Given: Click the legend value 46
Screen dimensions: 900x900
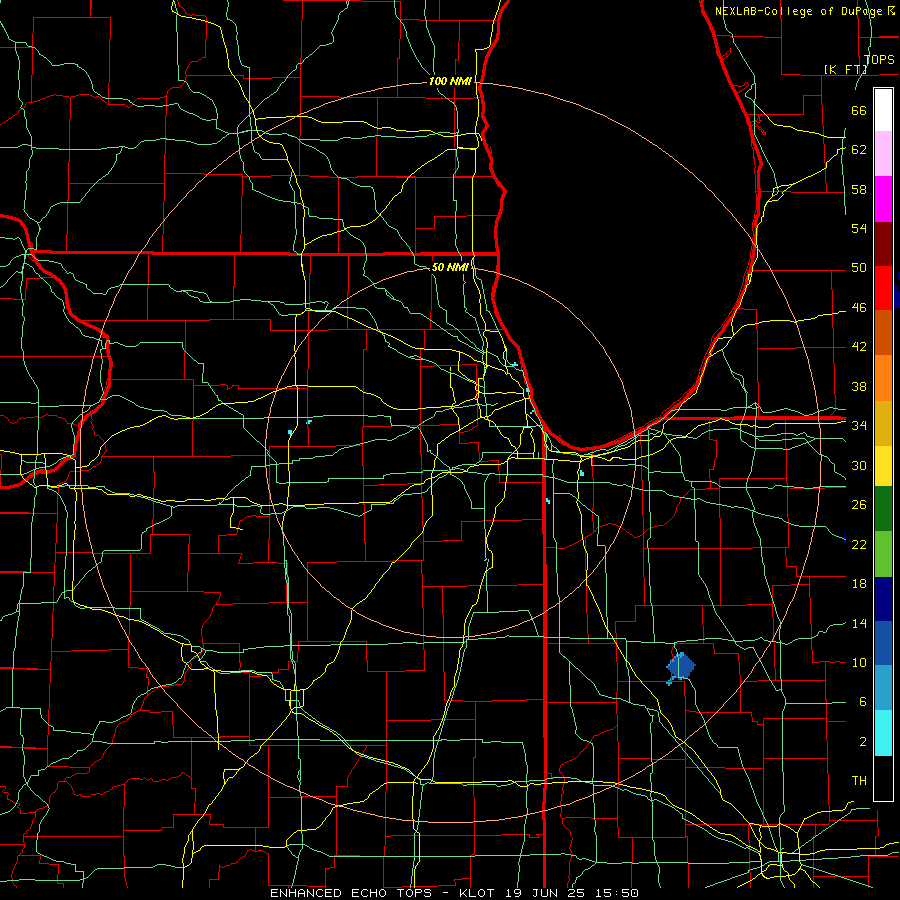Looking at the screenshot, I should [859, 308].
